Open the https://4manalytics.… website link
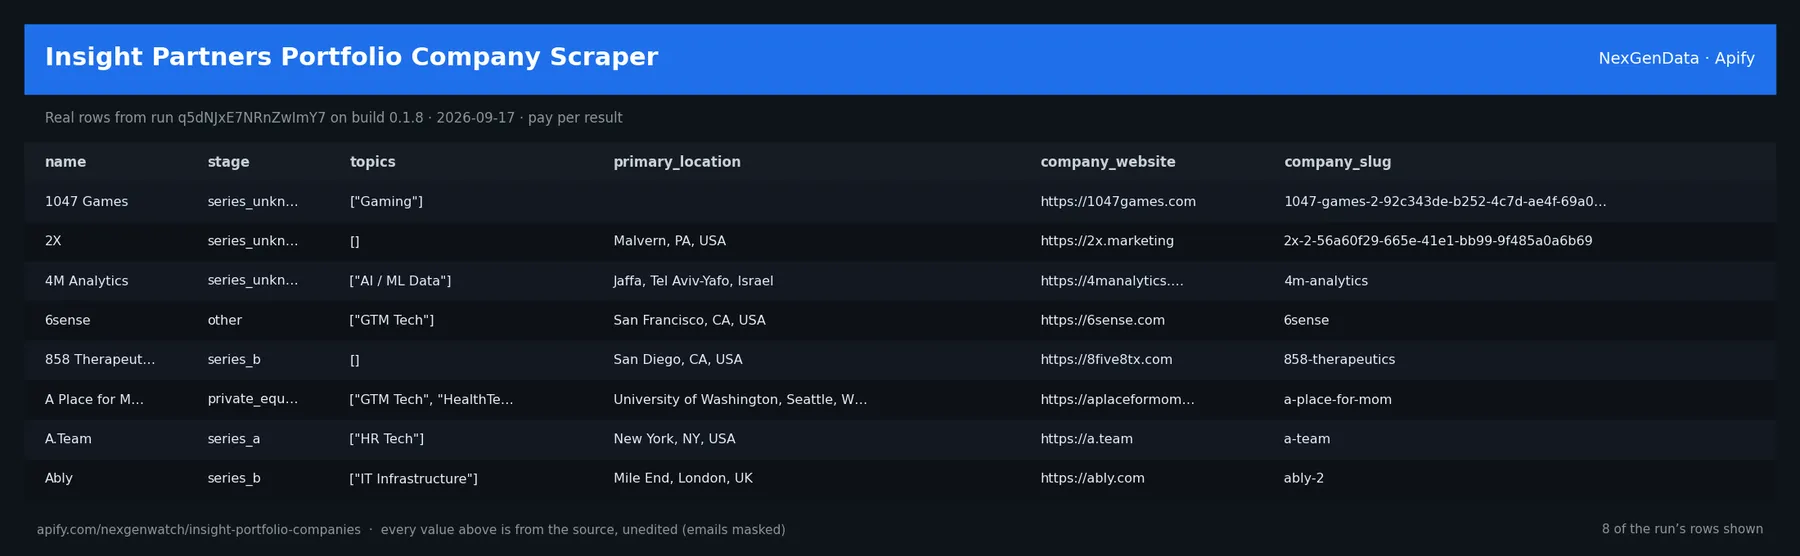The width and height of the screenshot is (1800, 556). click(1111, 281)
